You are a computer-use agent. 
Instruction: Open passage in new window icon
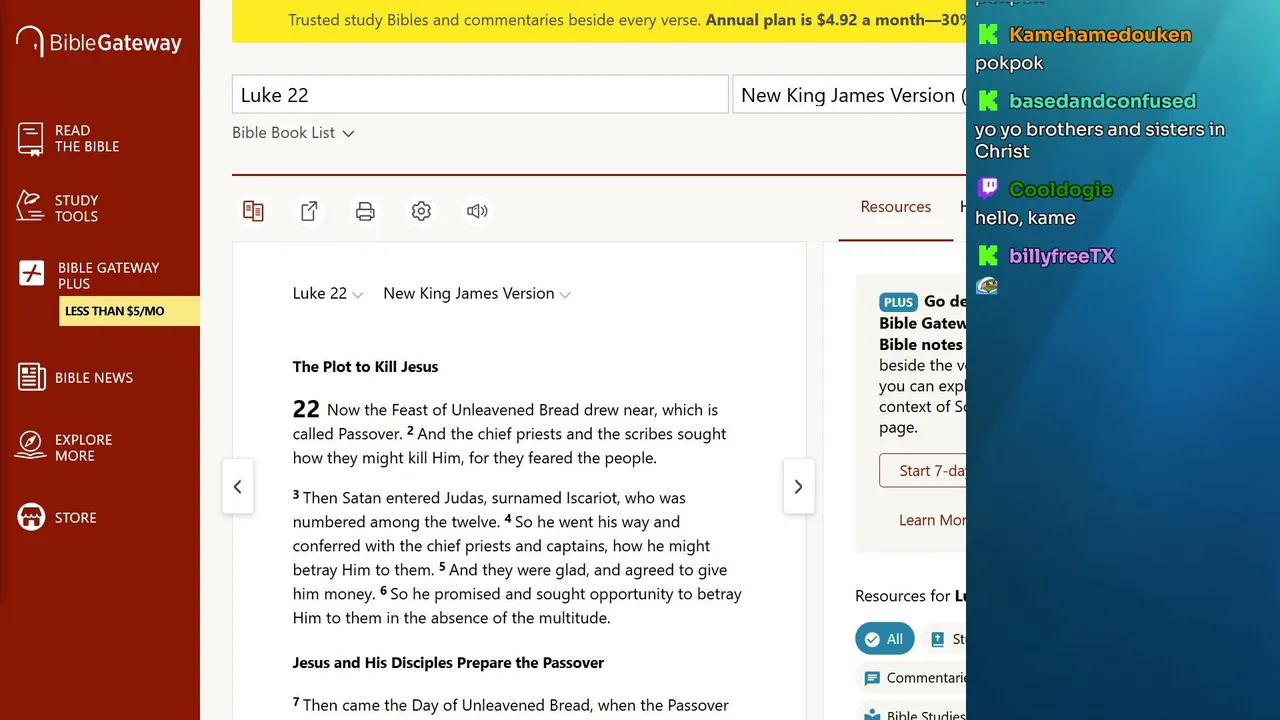click(x=309, y=211)
